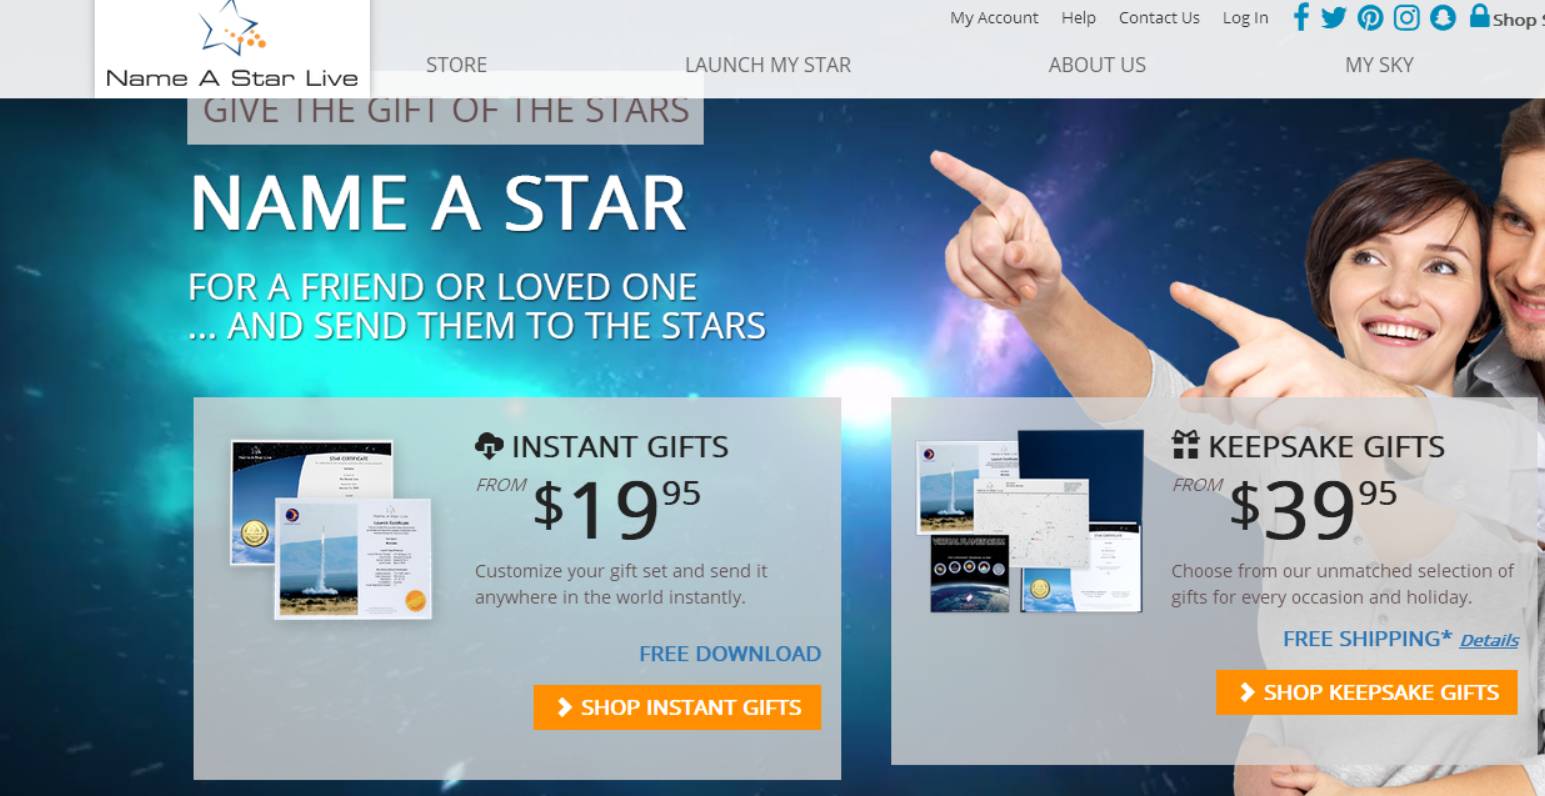Click the Shop Instant Gifts button
The width and height of the screenshot is (1545, 796).
677,707
